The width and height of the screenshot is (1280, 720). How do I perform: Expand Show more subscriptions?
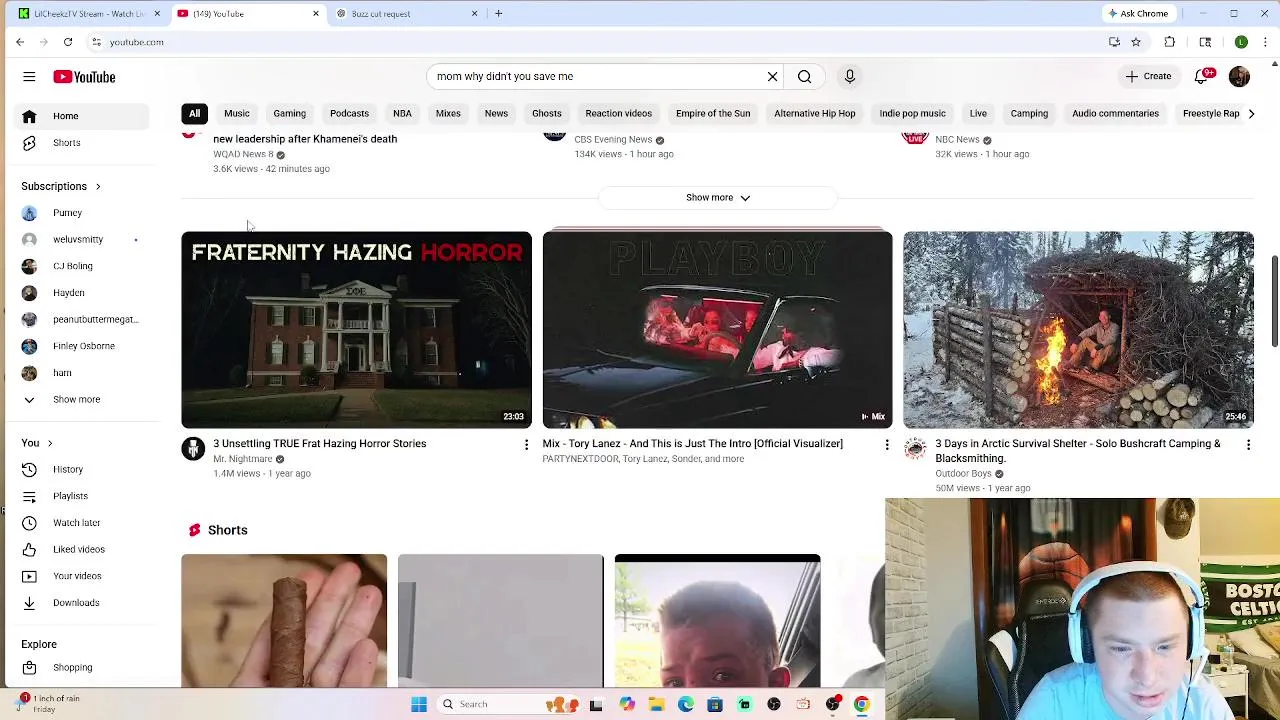[78, 400]
